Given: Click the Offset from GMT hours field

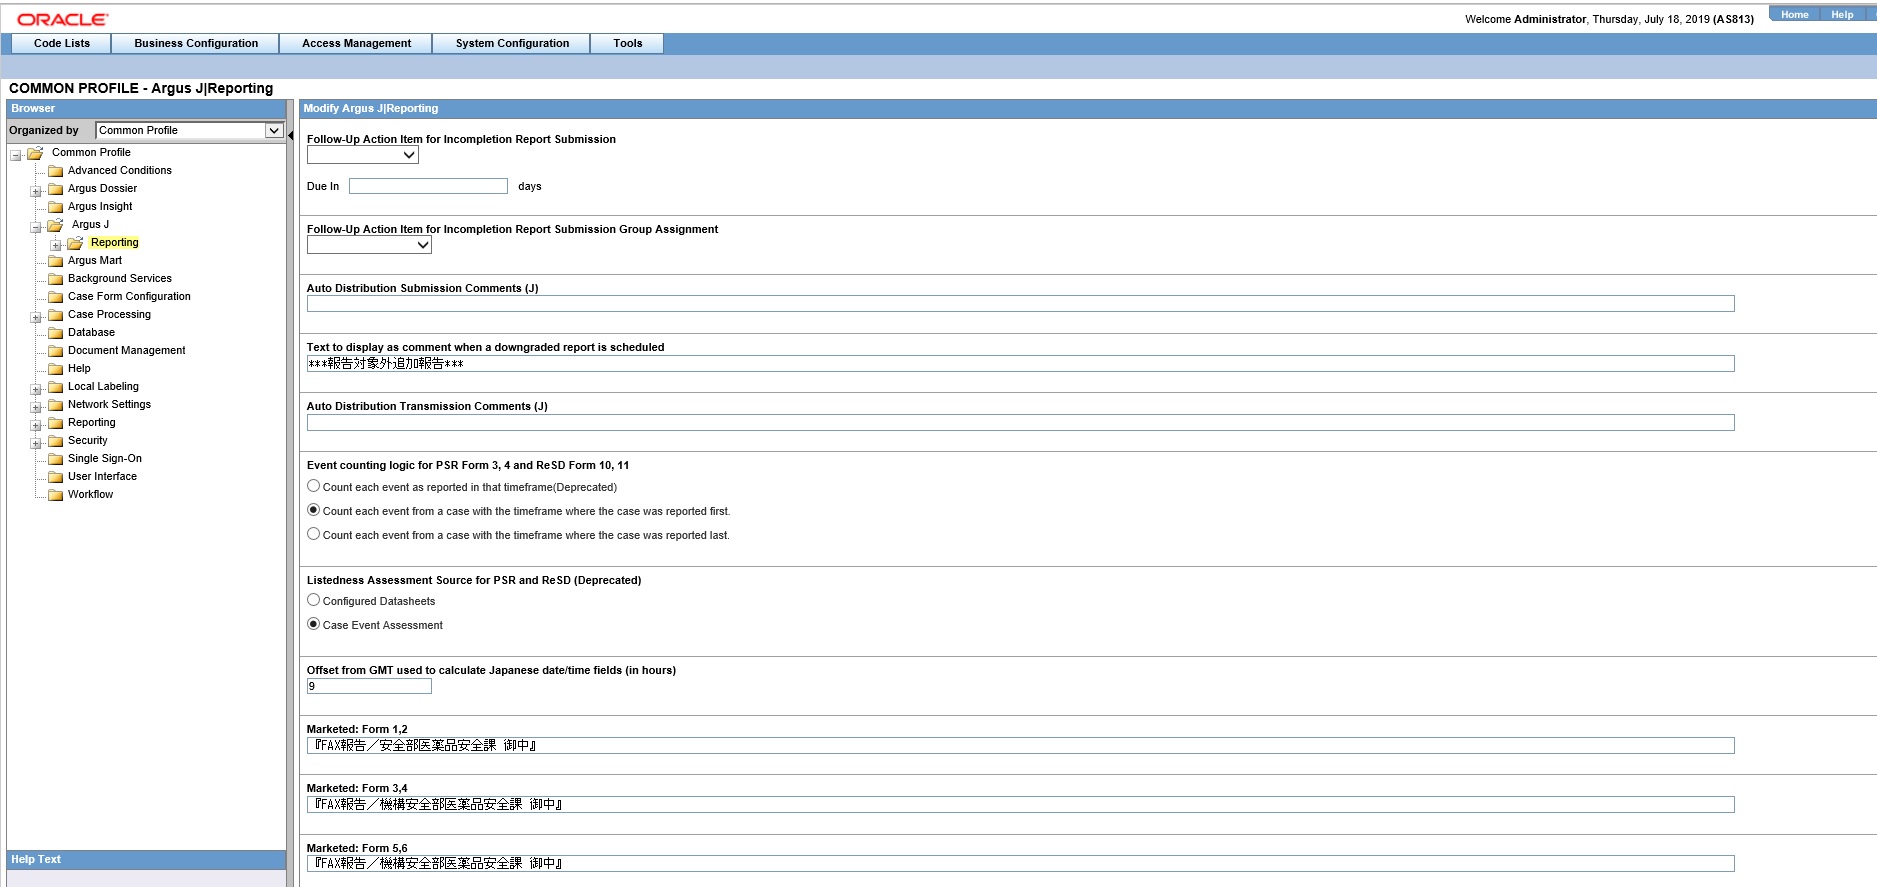Looking at the screenshot, I should 369,686.
